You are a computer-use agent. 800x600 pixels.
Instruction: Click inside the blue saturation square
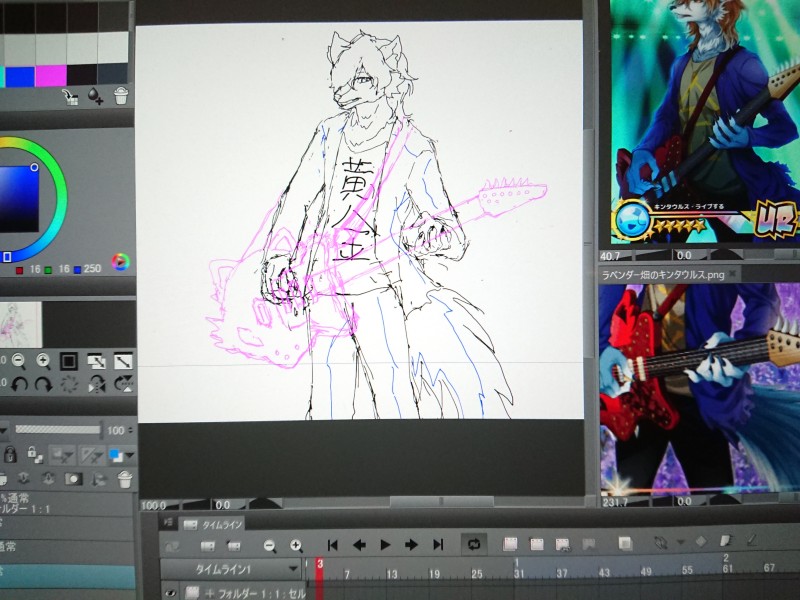[18, 199]
